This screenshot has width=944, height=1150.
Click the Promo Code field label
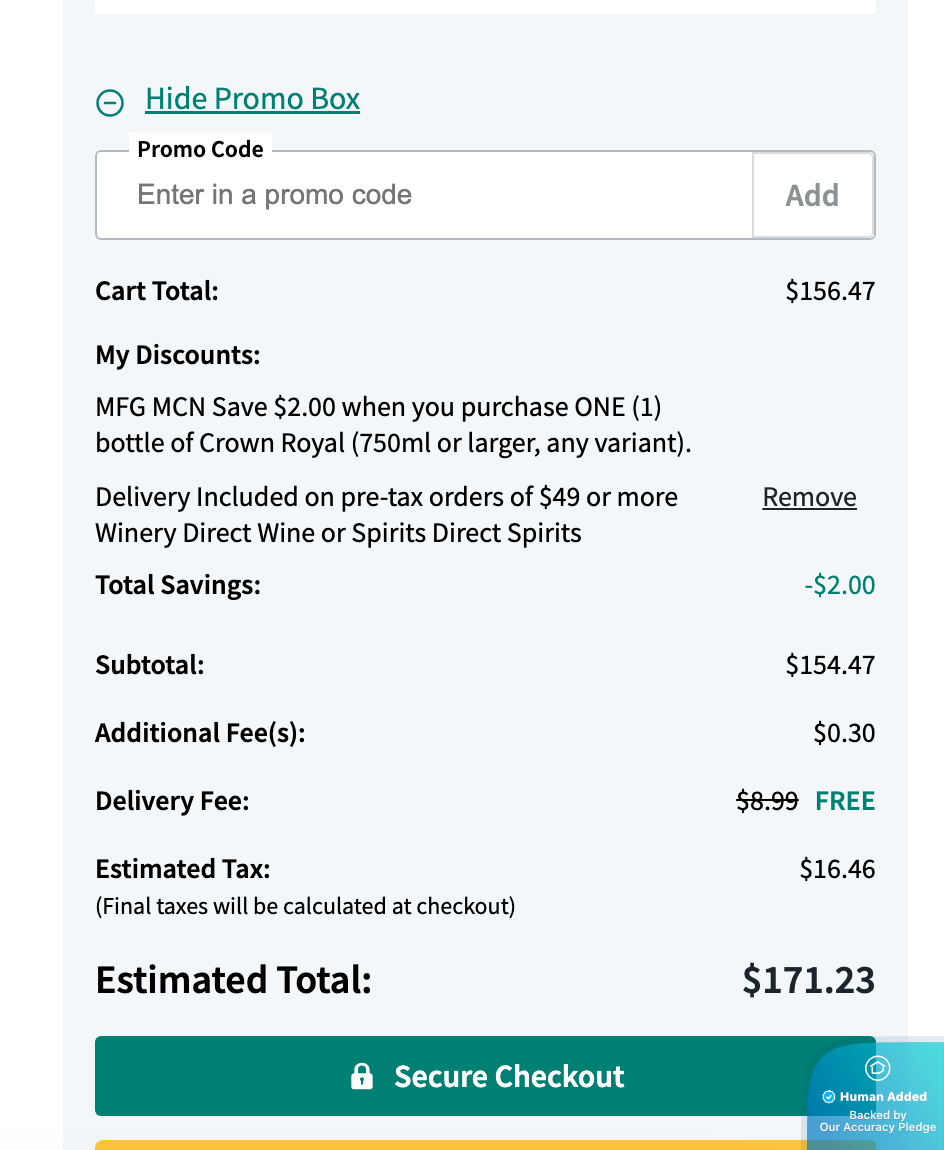click(x=200, y=149)
